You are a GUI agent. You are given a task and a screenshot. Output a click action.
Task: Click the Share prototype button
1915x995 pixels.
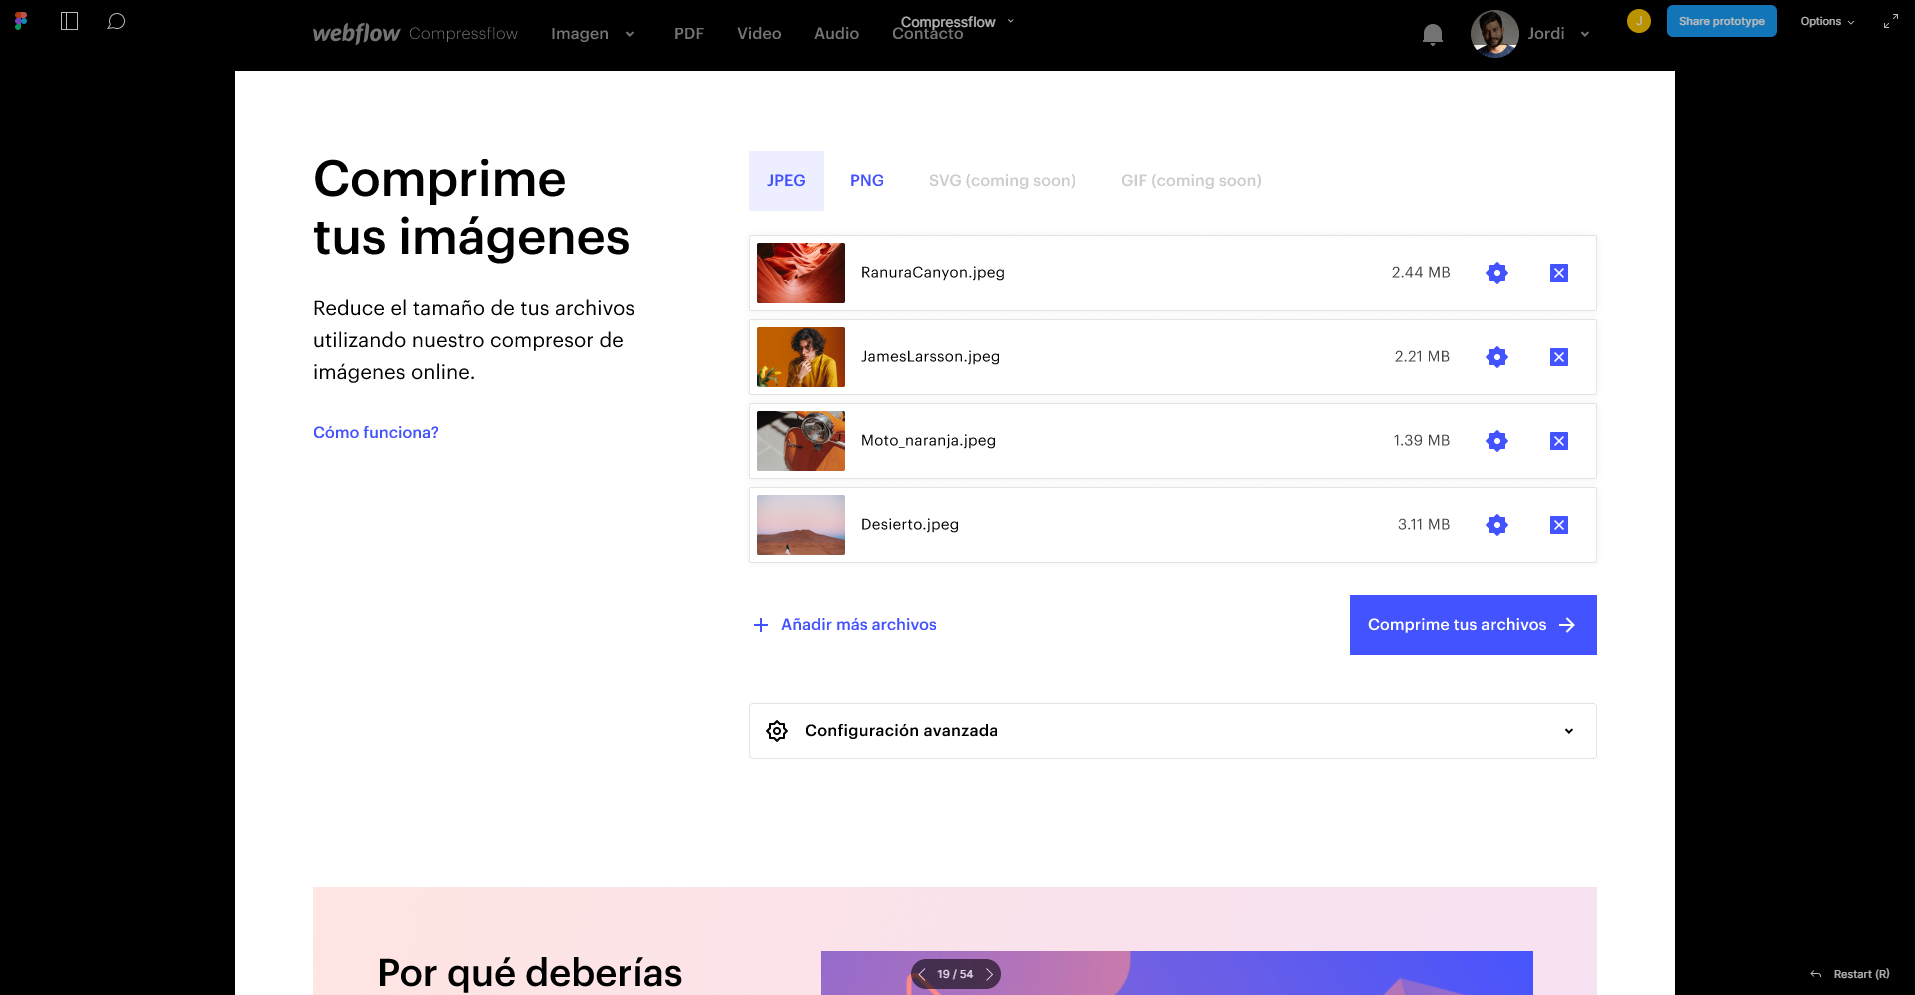click(x=1721, y=21)
